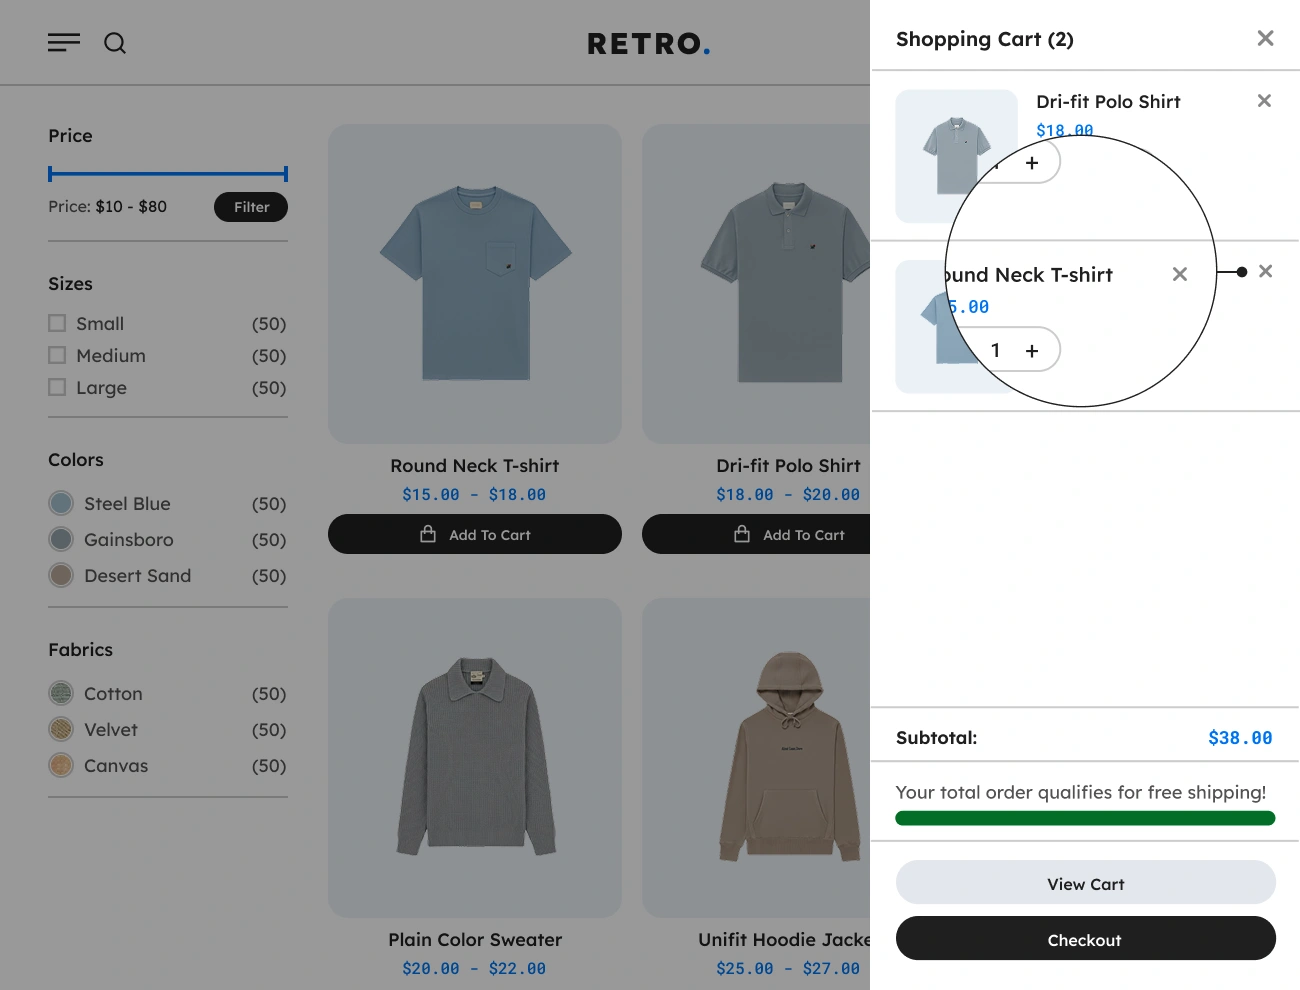Viewport: 1300px width, 990px height.
Task: Click the Desert Sand color label
Action: pyautogui.click(x=138, y=576)
